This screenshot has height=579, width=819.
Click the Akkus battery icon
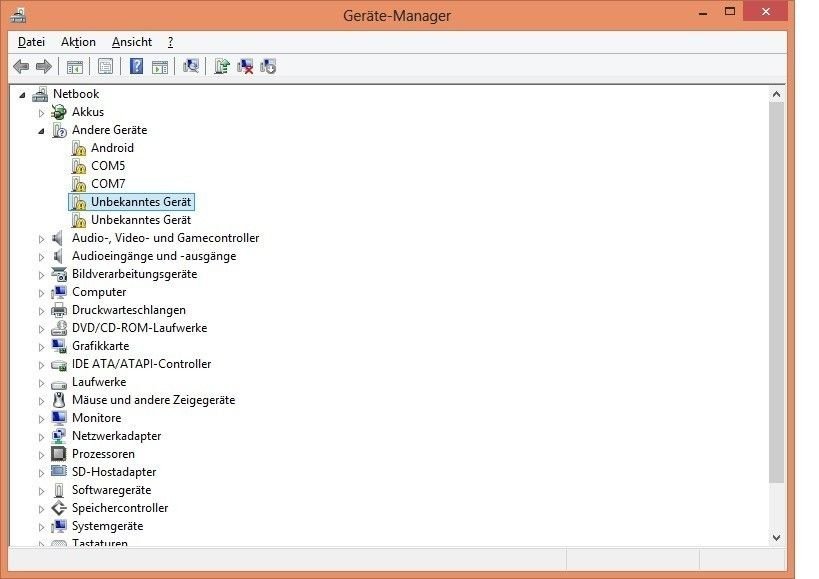pos(59,112)
